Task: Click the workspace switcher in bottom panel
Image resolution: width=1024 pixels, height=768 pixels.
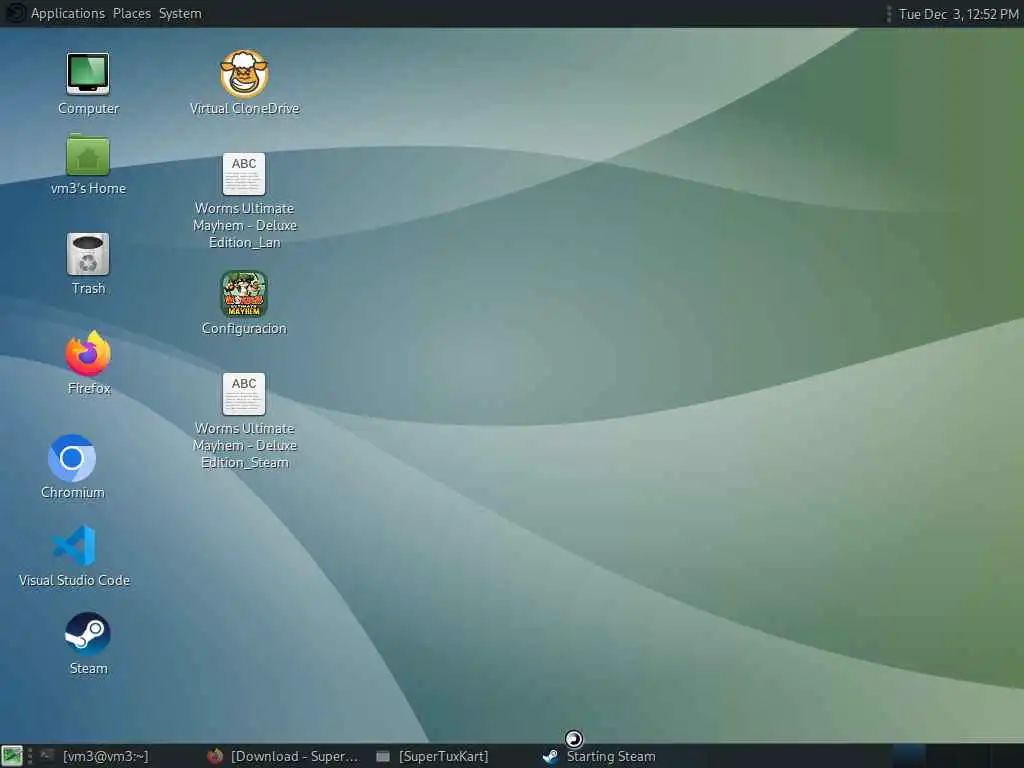Action: (957, 756)
